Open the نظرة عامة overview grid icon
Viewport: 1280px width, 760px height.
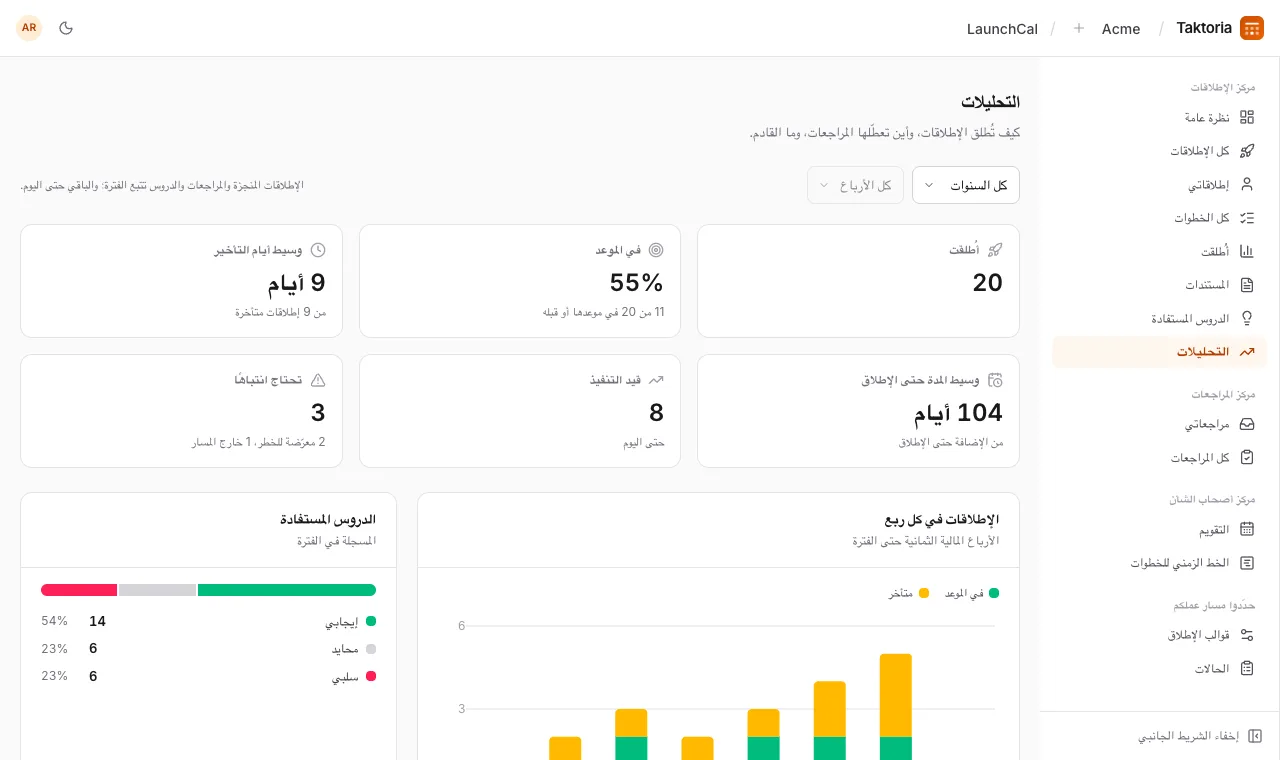1247,117
